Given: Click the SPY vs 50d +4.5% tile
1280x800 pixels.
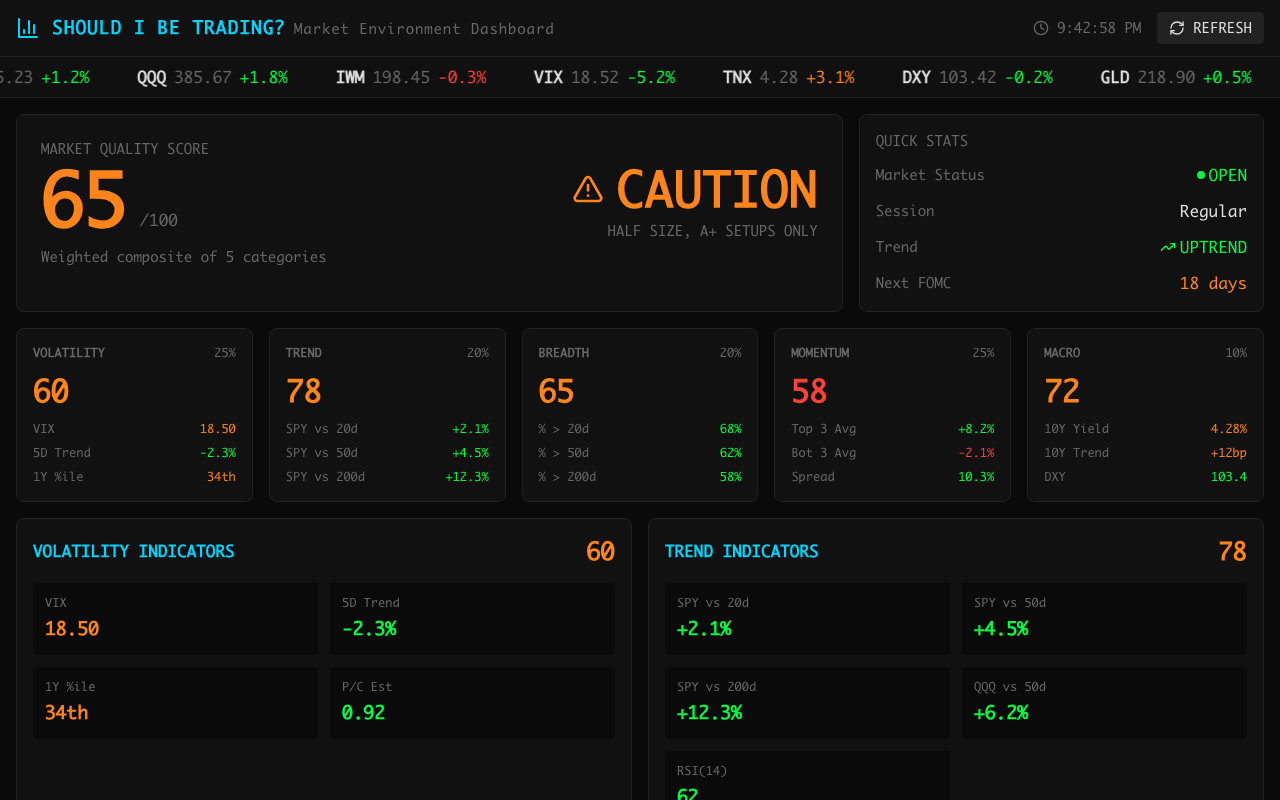Looking at the screenshot, I should point(1104,619).
